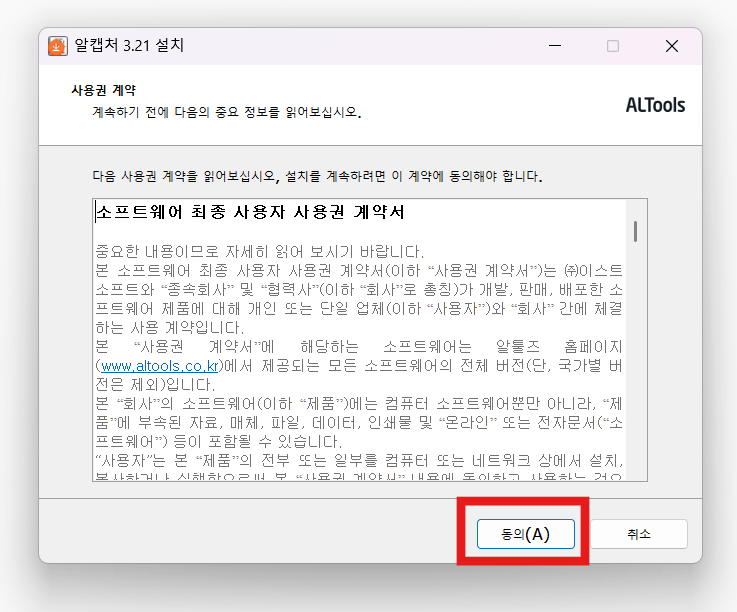Click the ALTools logo
The image size is (737, 612).
(655, 105)
